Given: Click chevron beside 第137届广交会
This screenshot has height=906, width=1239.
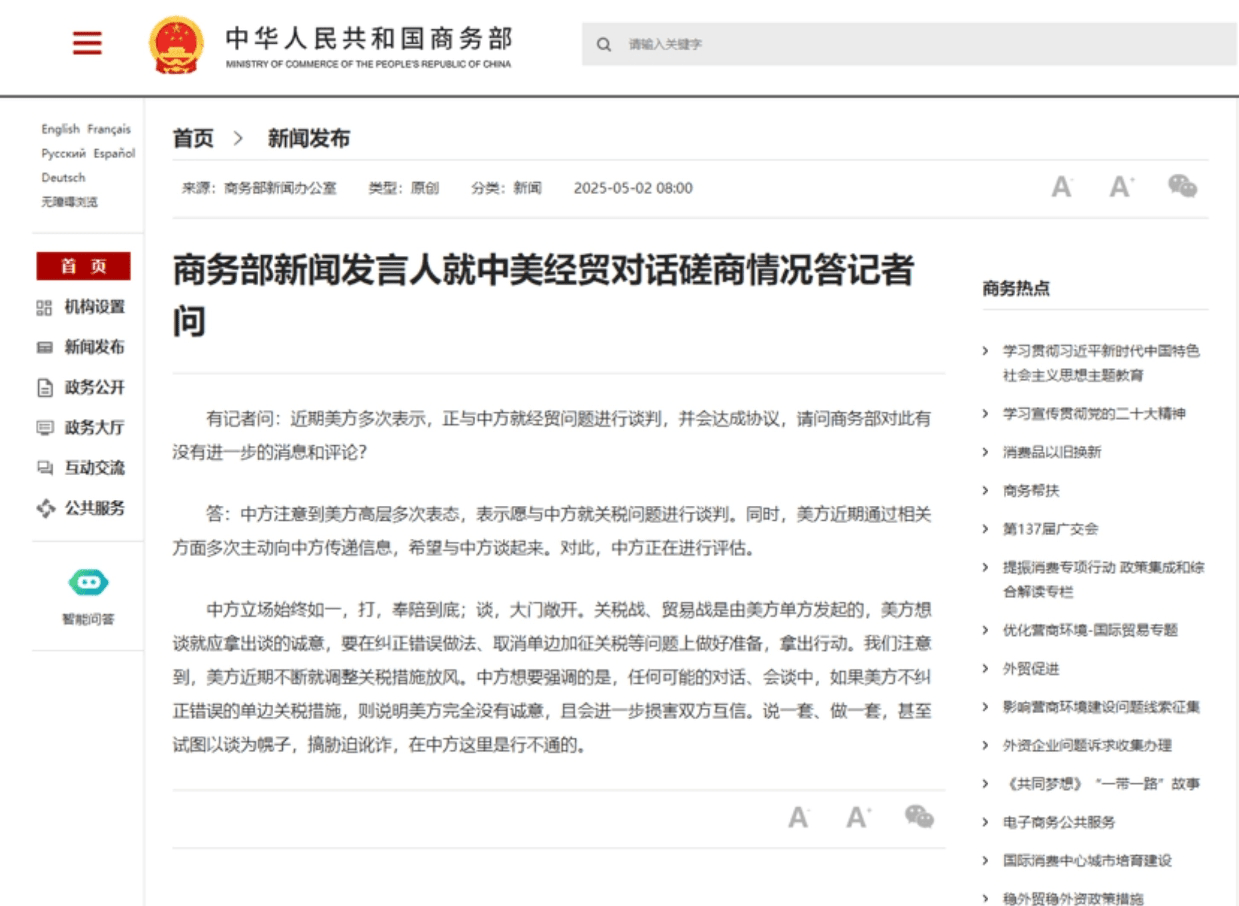Looking at the screenshot, I should tap(986, 529).
